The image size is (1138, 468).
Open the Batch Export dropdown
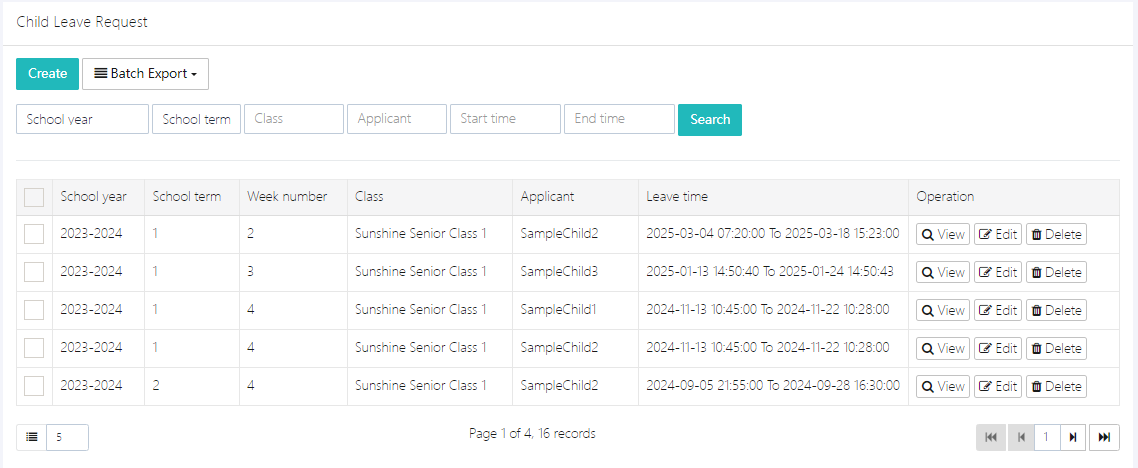pyautogui.click(x=145, y=74)
